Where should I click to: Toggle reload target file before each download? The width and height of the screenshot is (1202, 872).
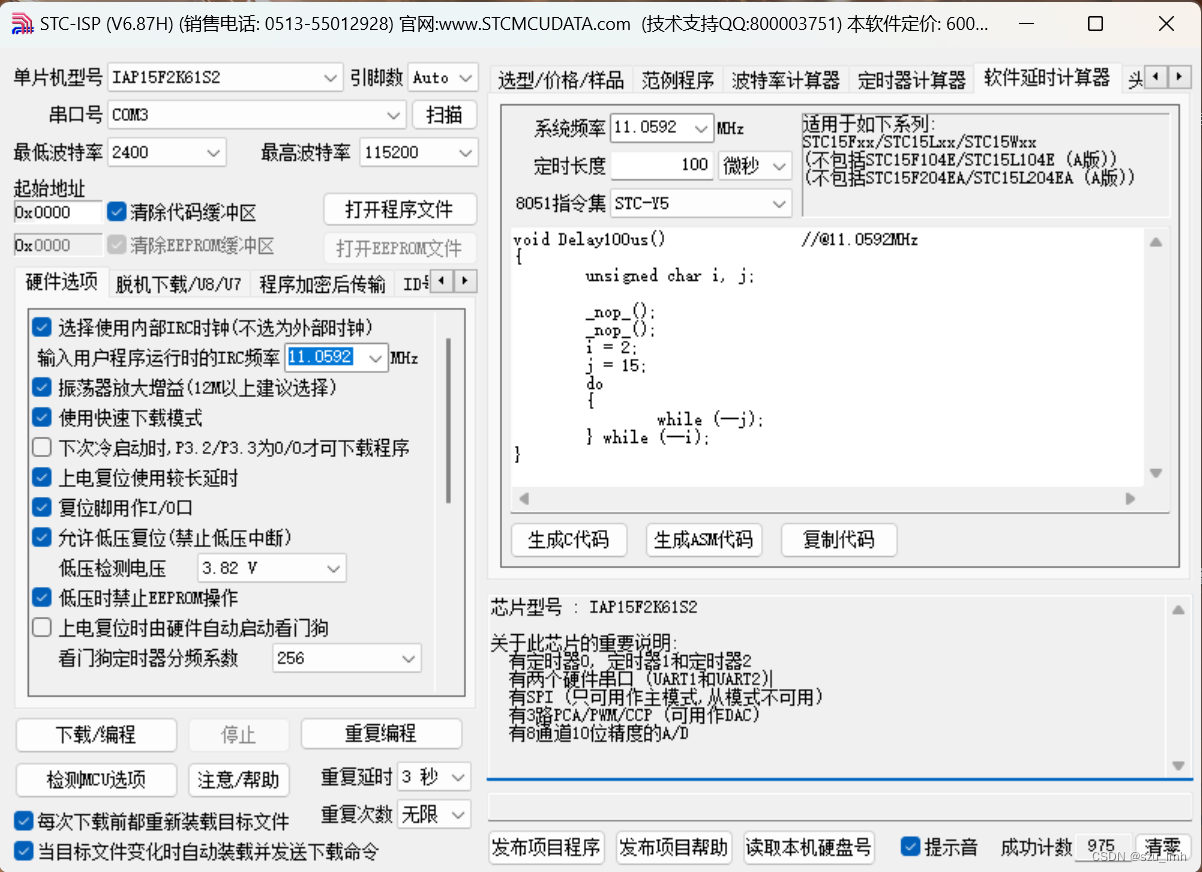[24, 821]
